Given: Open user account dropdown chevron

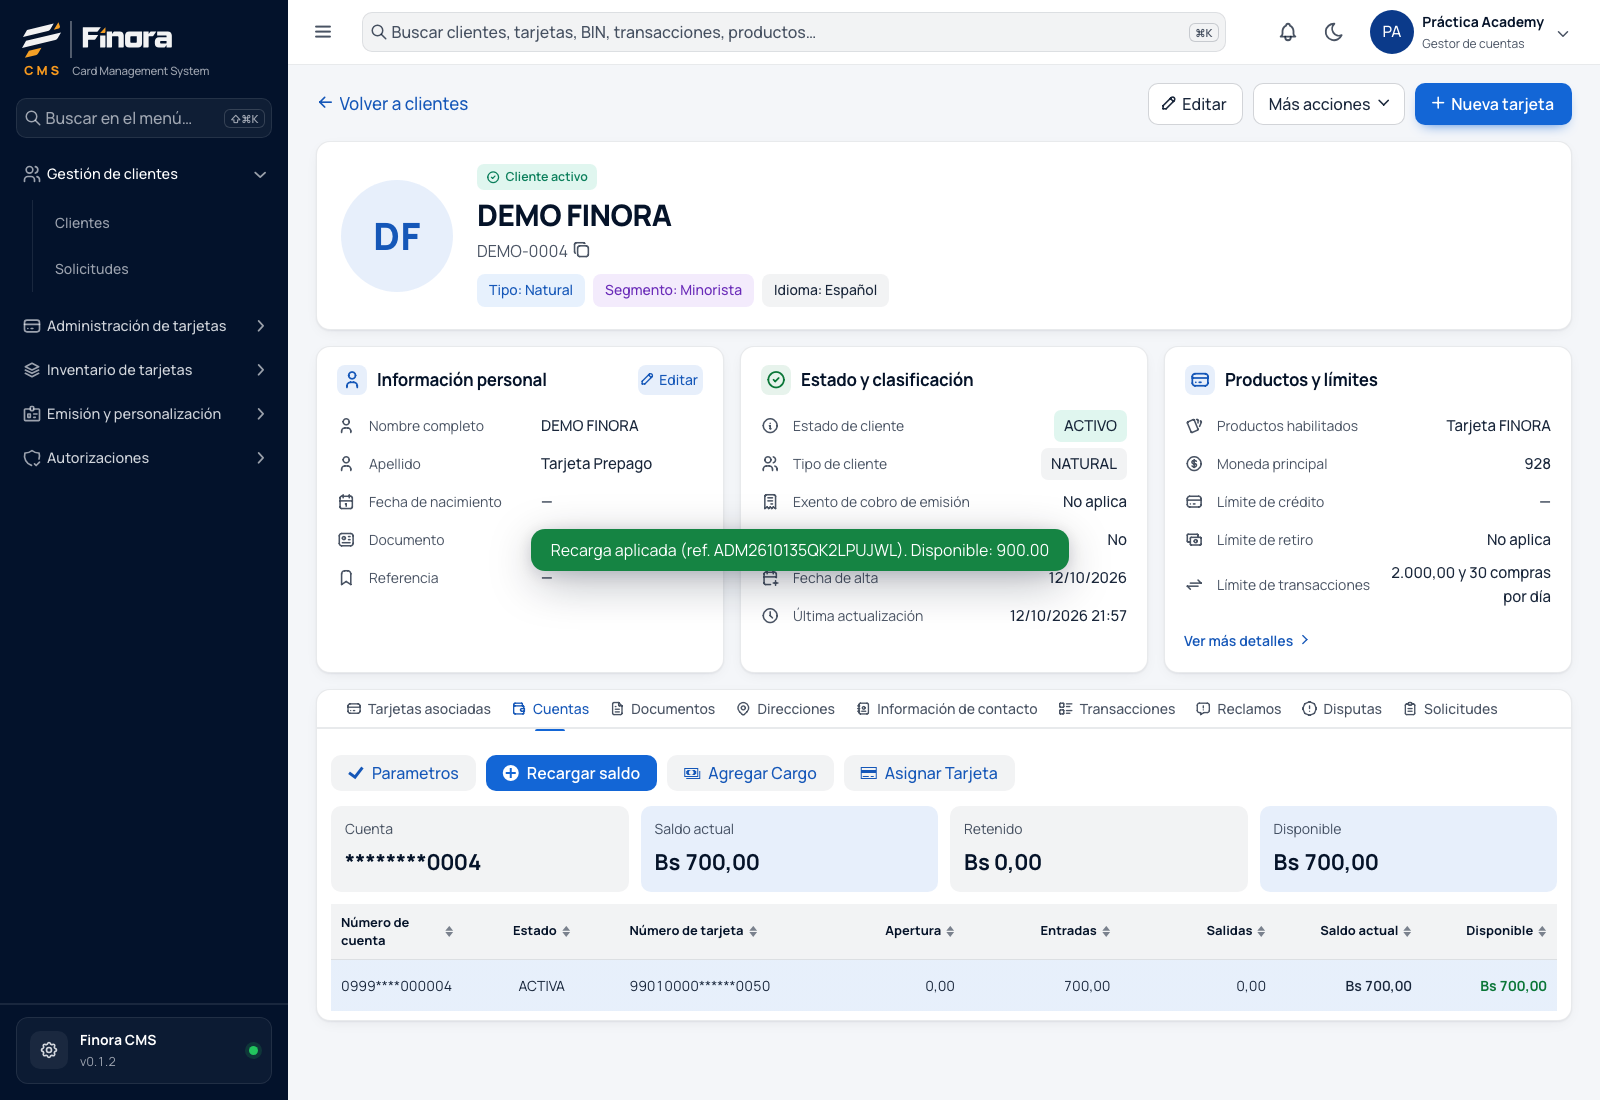Looking at the screenshot, I should coord(1563,33).
